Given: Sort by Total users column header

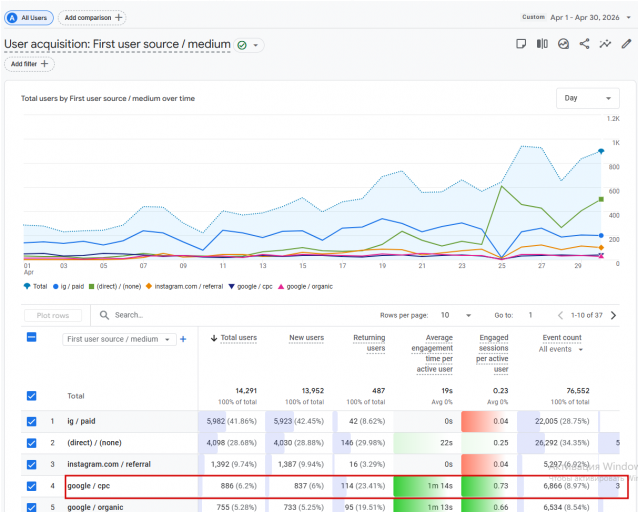Looking at the screenshot, I should [238, 338].
